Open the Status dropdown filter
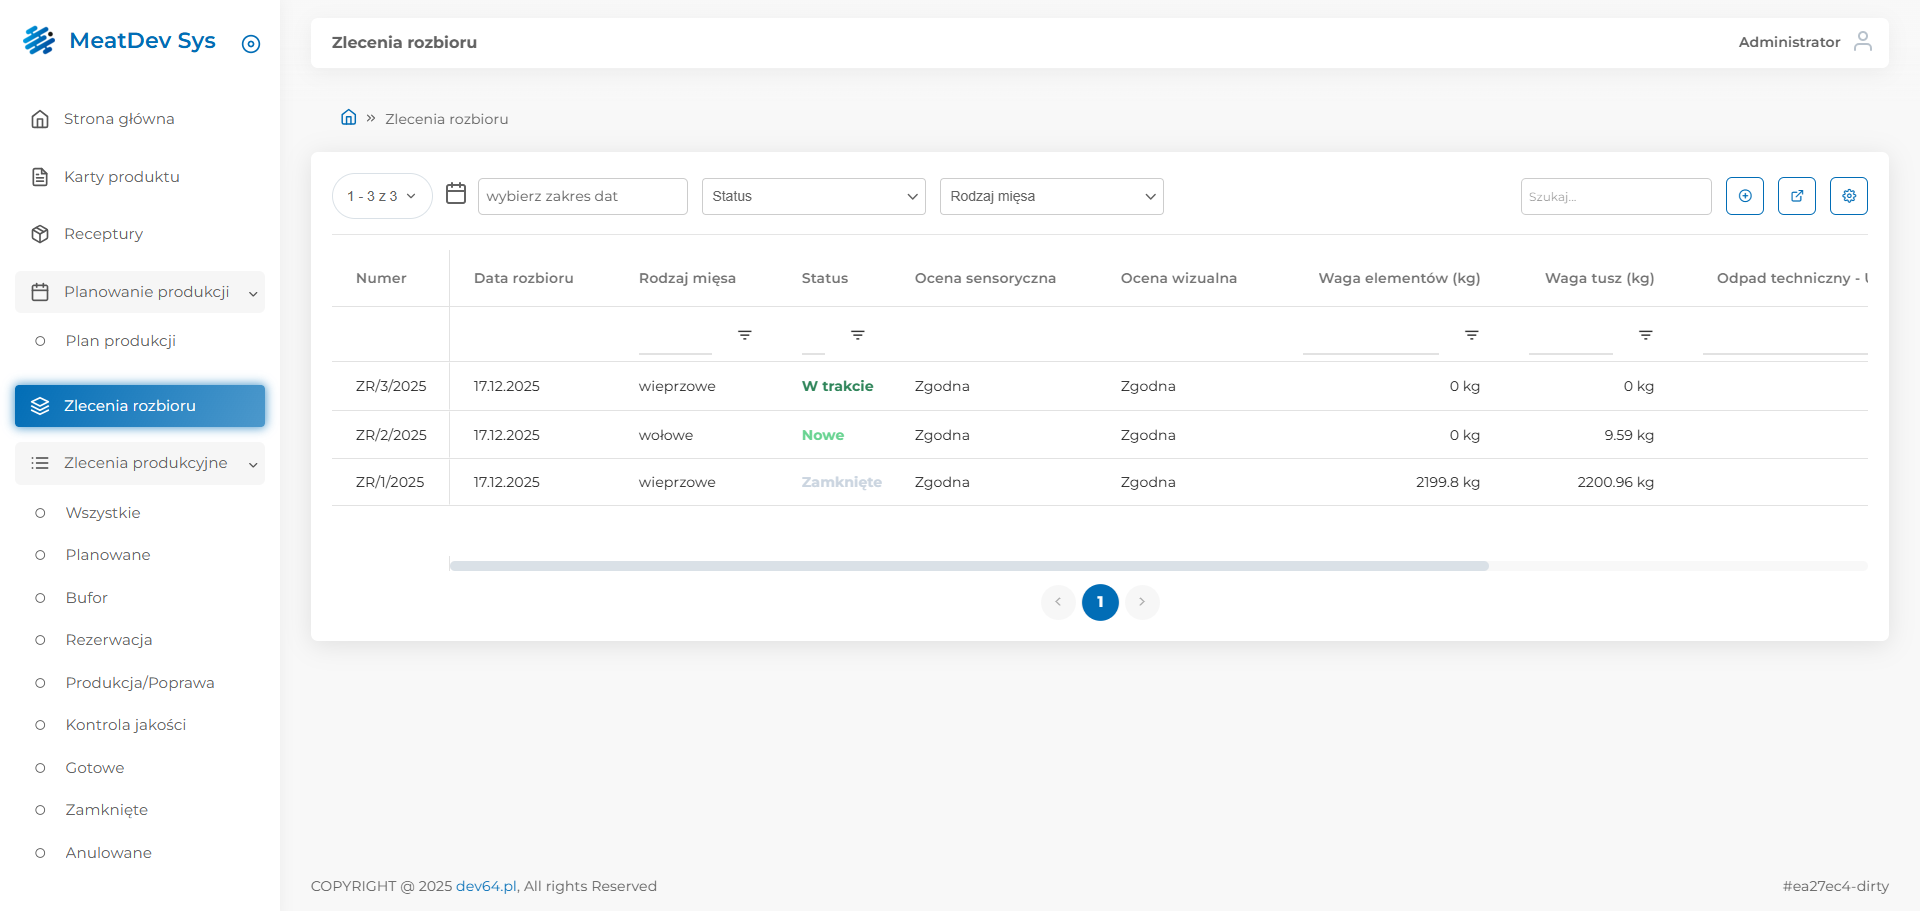The height and width of the screenshot is (911, 1920). tap(813, 196)
